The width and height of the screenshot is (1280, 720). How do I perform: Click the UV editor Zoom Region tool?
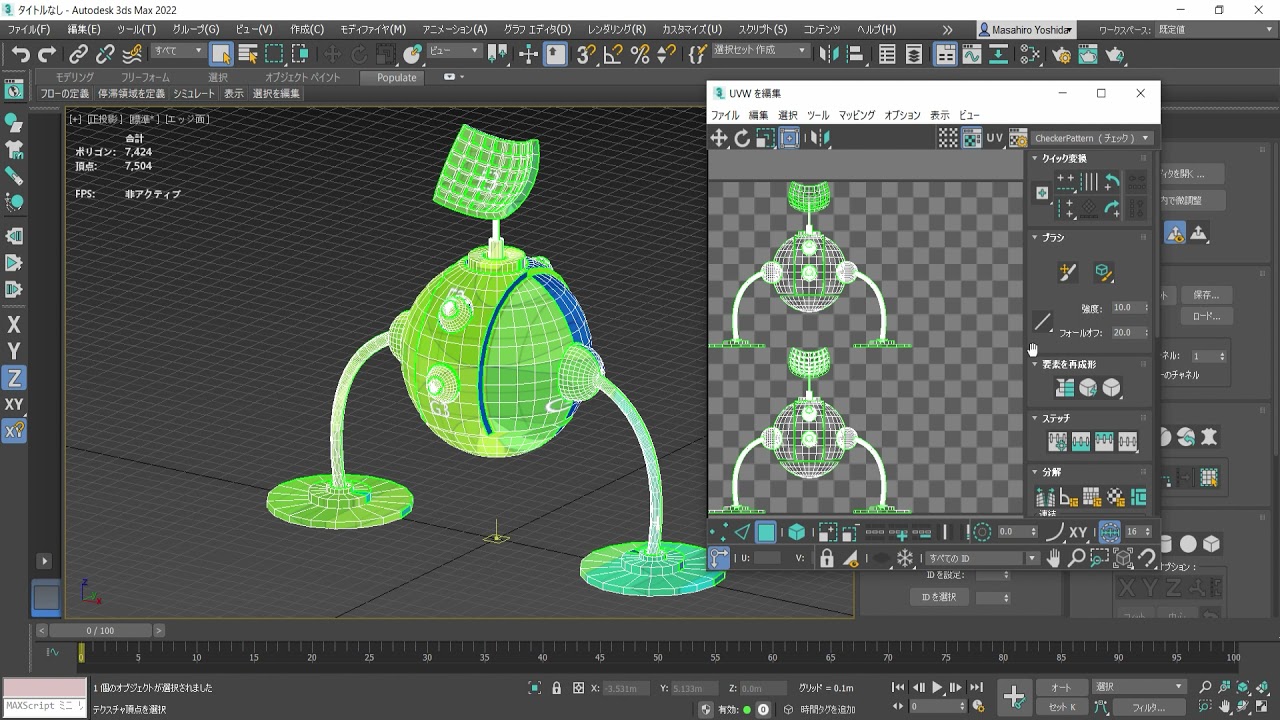tap(1099, 559)
